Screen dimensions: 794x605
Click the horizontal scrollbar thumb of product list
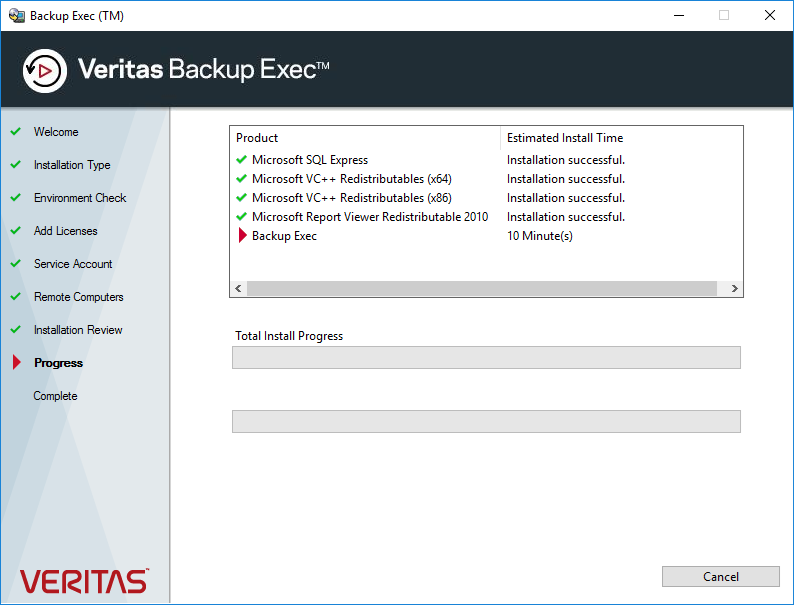pos(482,288)
